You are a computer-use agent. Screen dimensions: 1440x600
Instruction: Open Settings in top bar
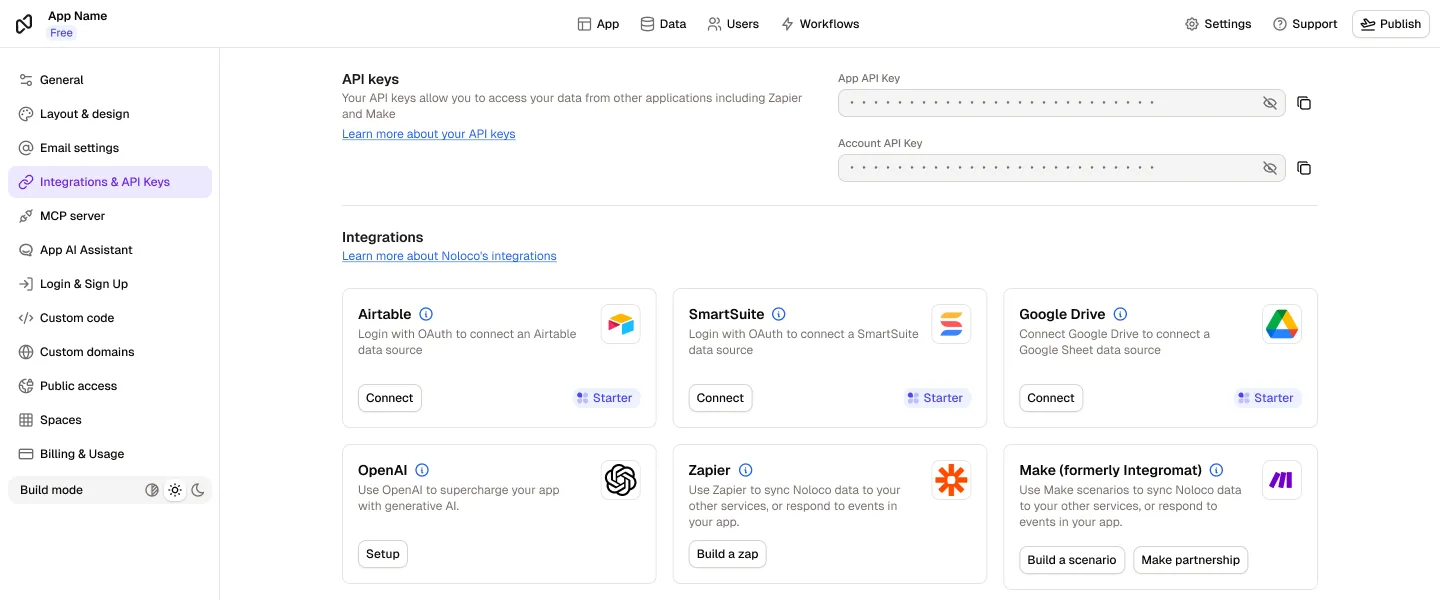(x=1218, y=24)
